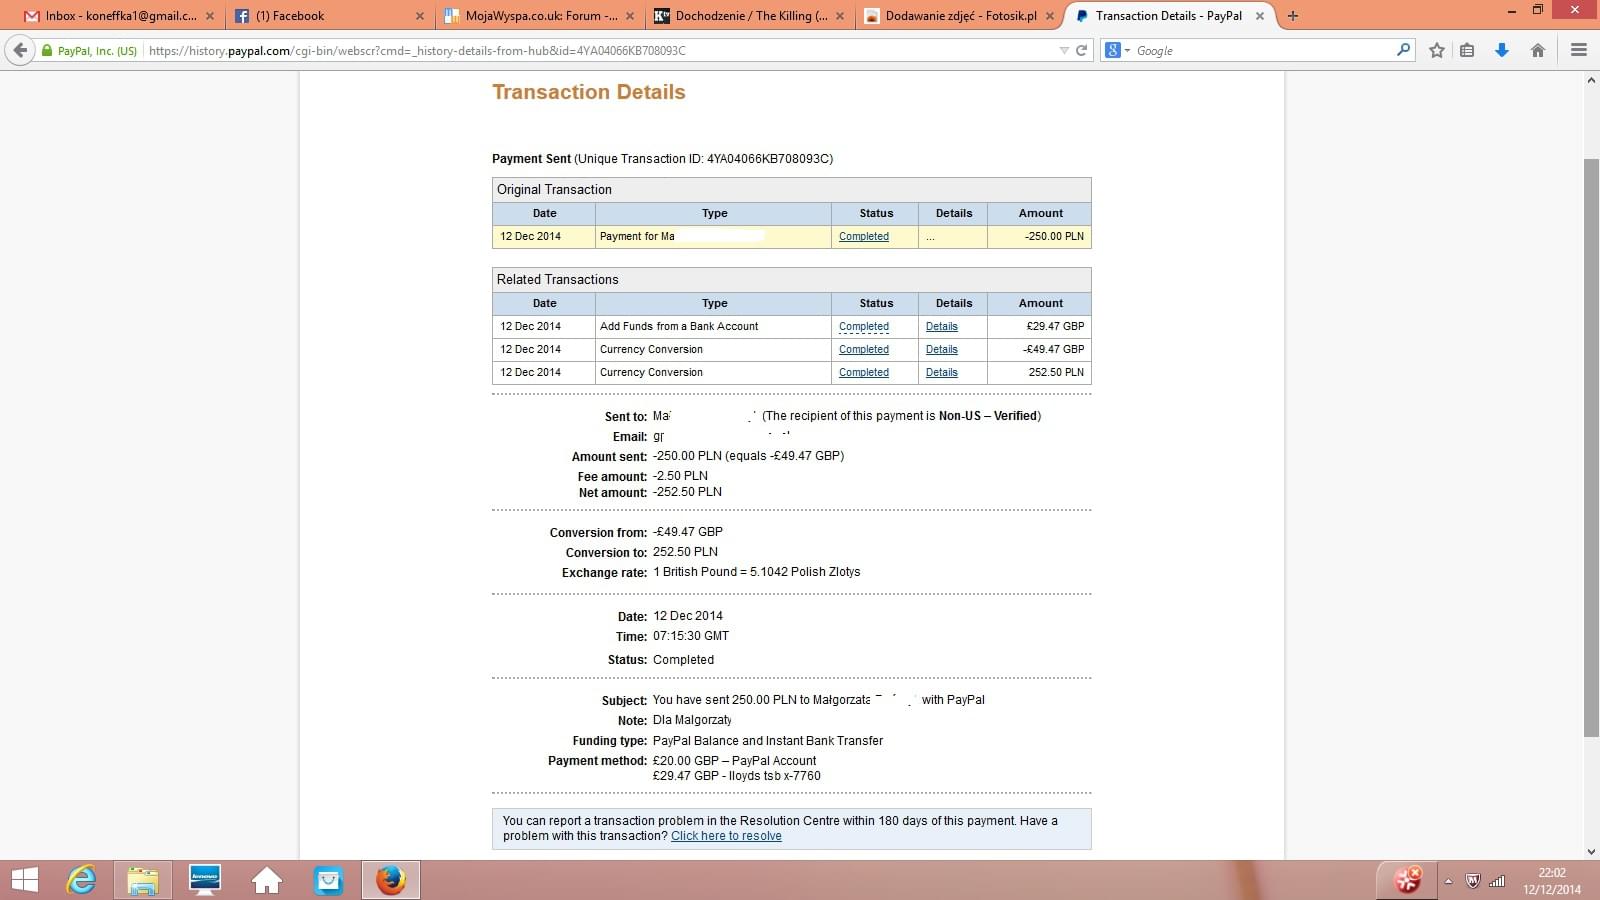Click the page vertical scrollbar thumb
Viewport: 1600px width, 900px height.
pyautogui.click(x=1591, y=448)
